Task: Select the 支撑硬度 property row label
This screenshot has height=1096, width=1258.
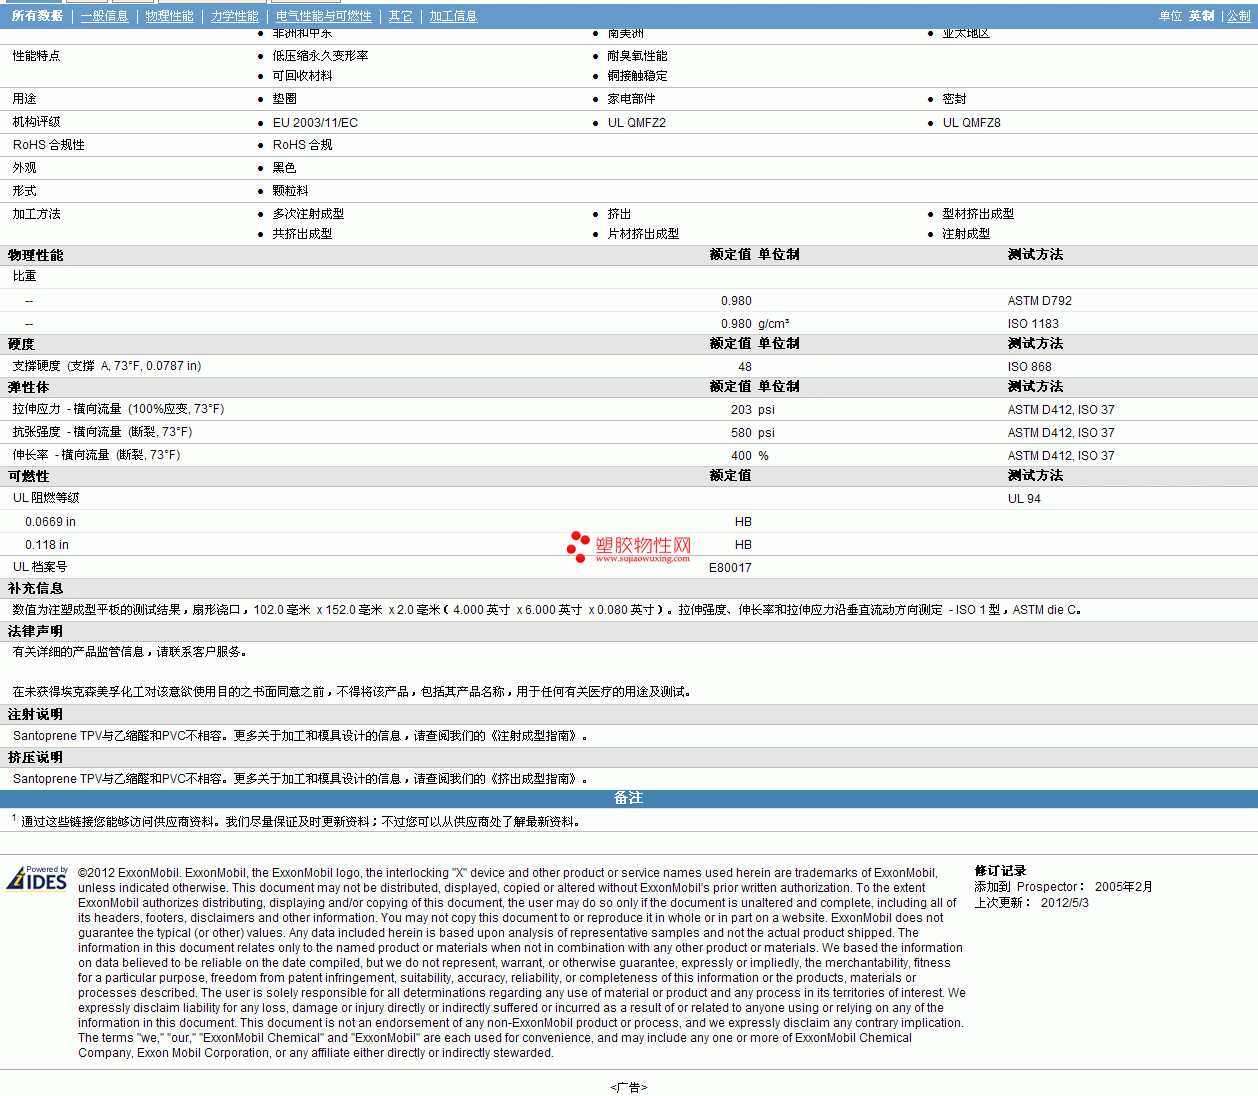Action: pos(107,366)
